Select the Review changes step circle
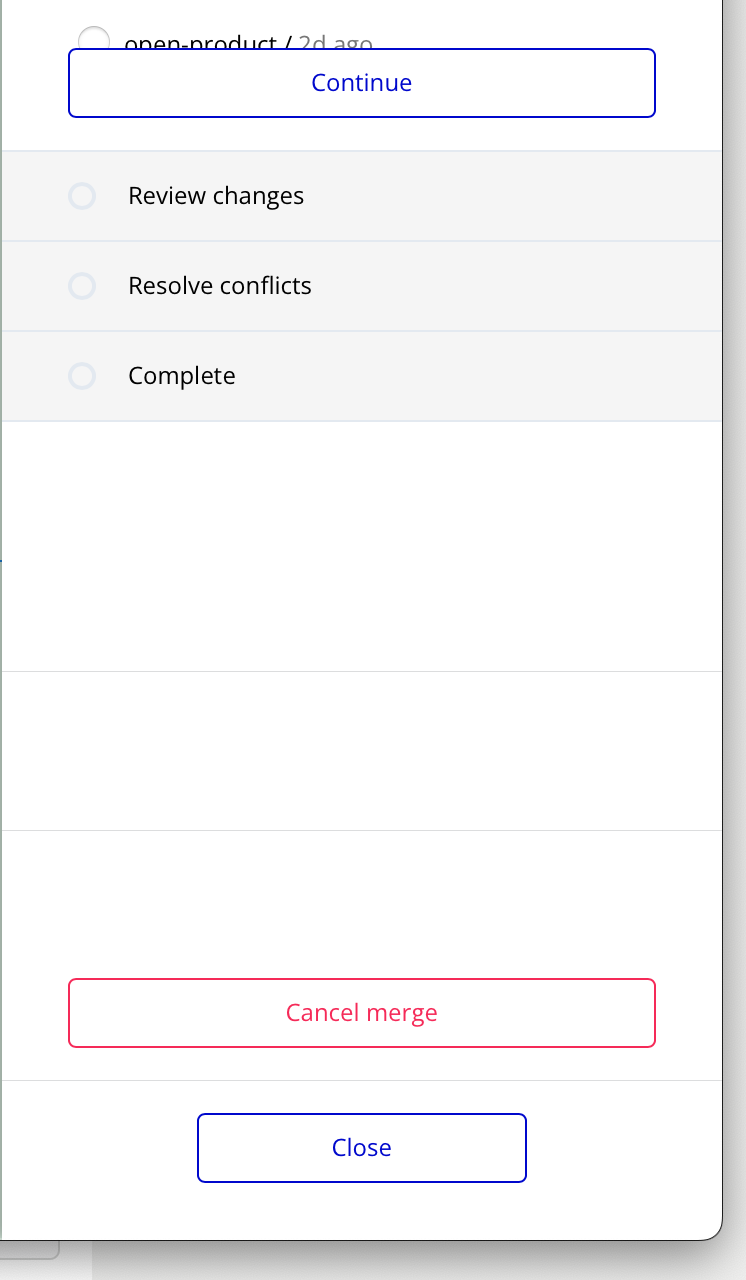Screen dimensions: 746x1280 pyautogui.click(x=82, y=196)
